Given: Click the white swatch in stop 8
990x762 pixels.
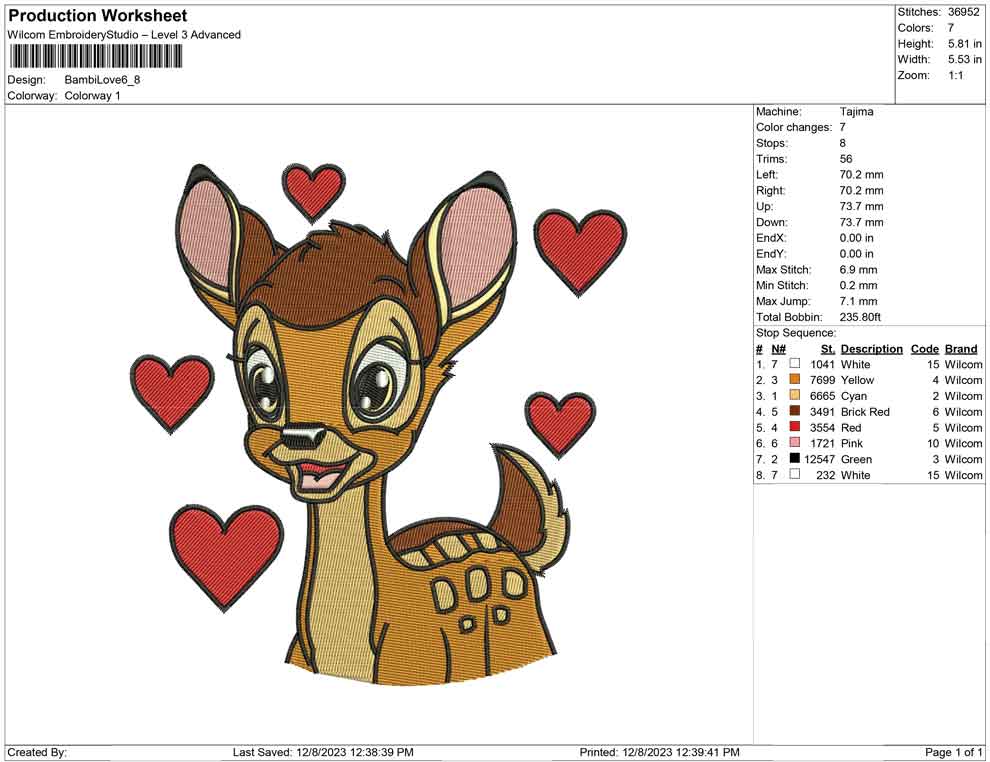Looking at the screenshot, I should (795, 474).
